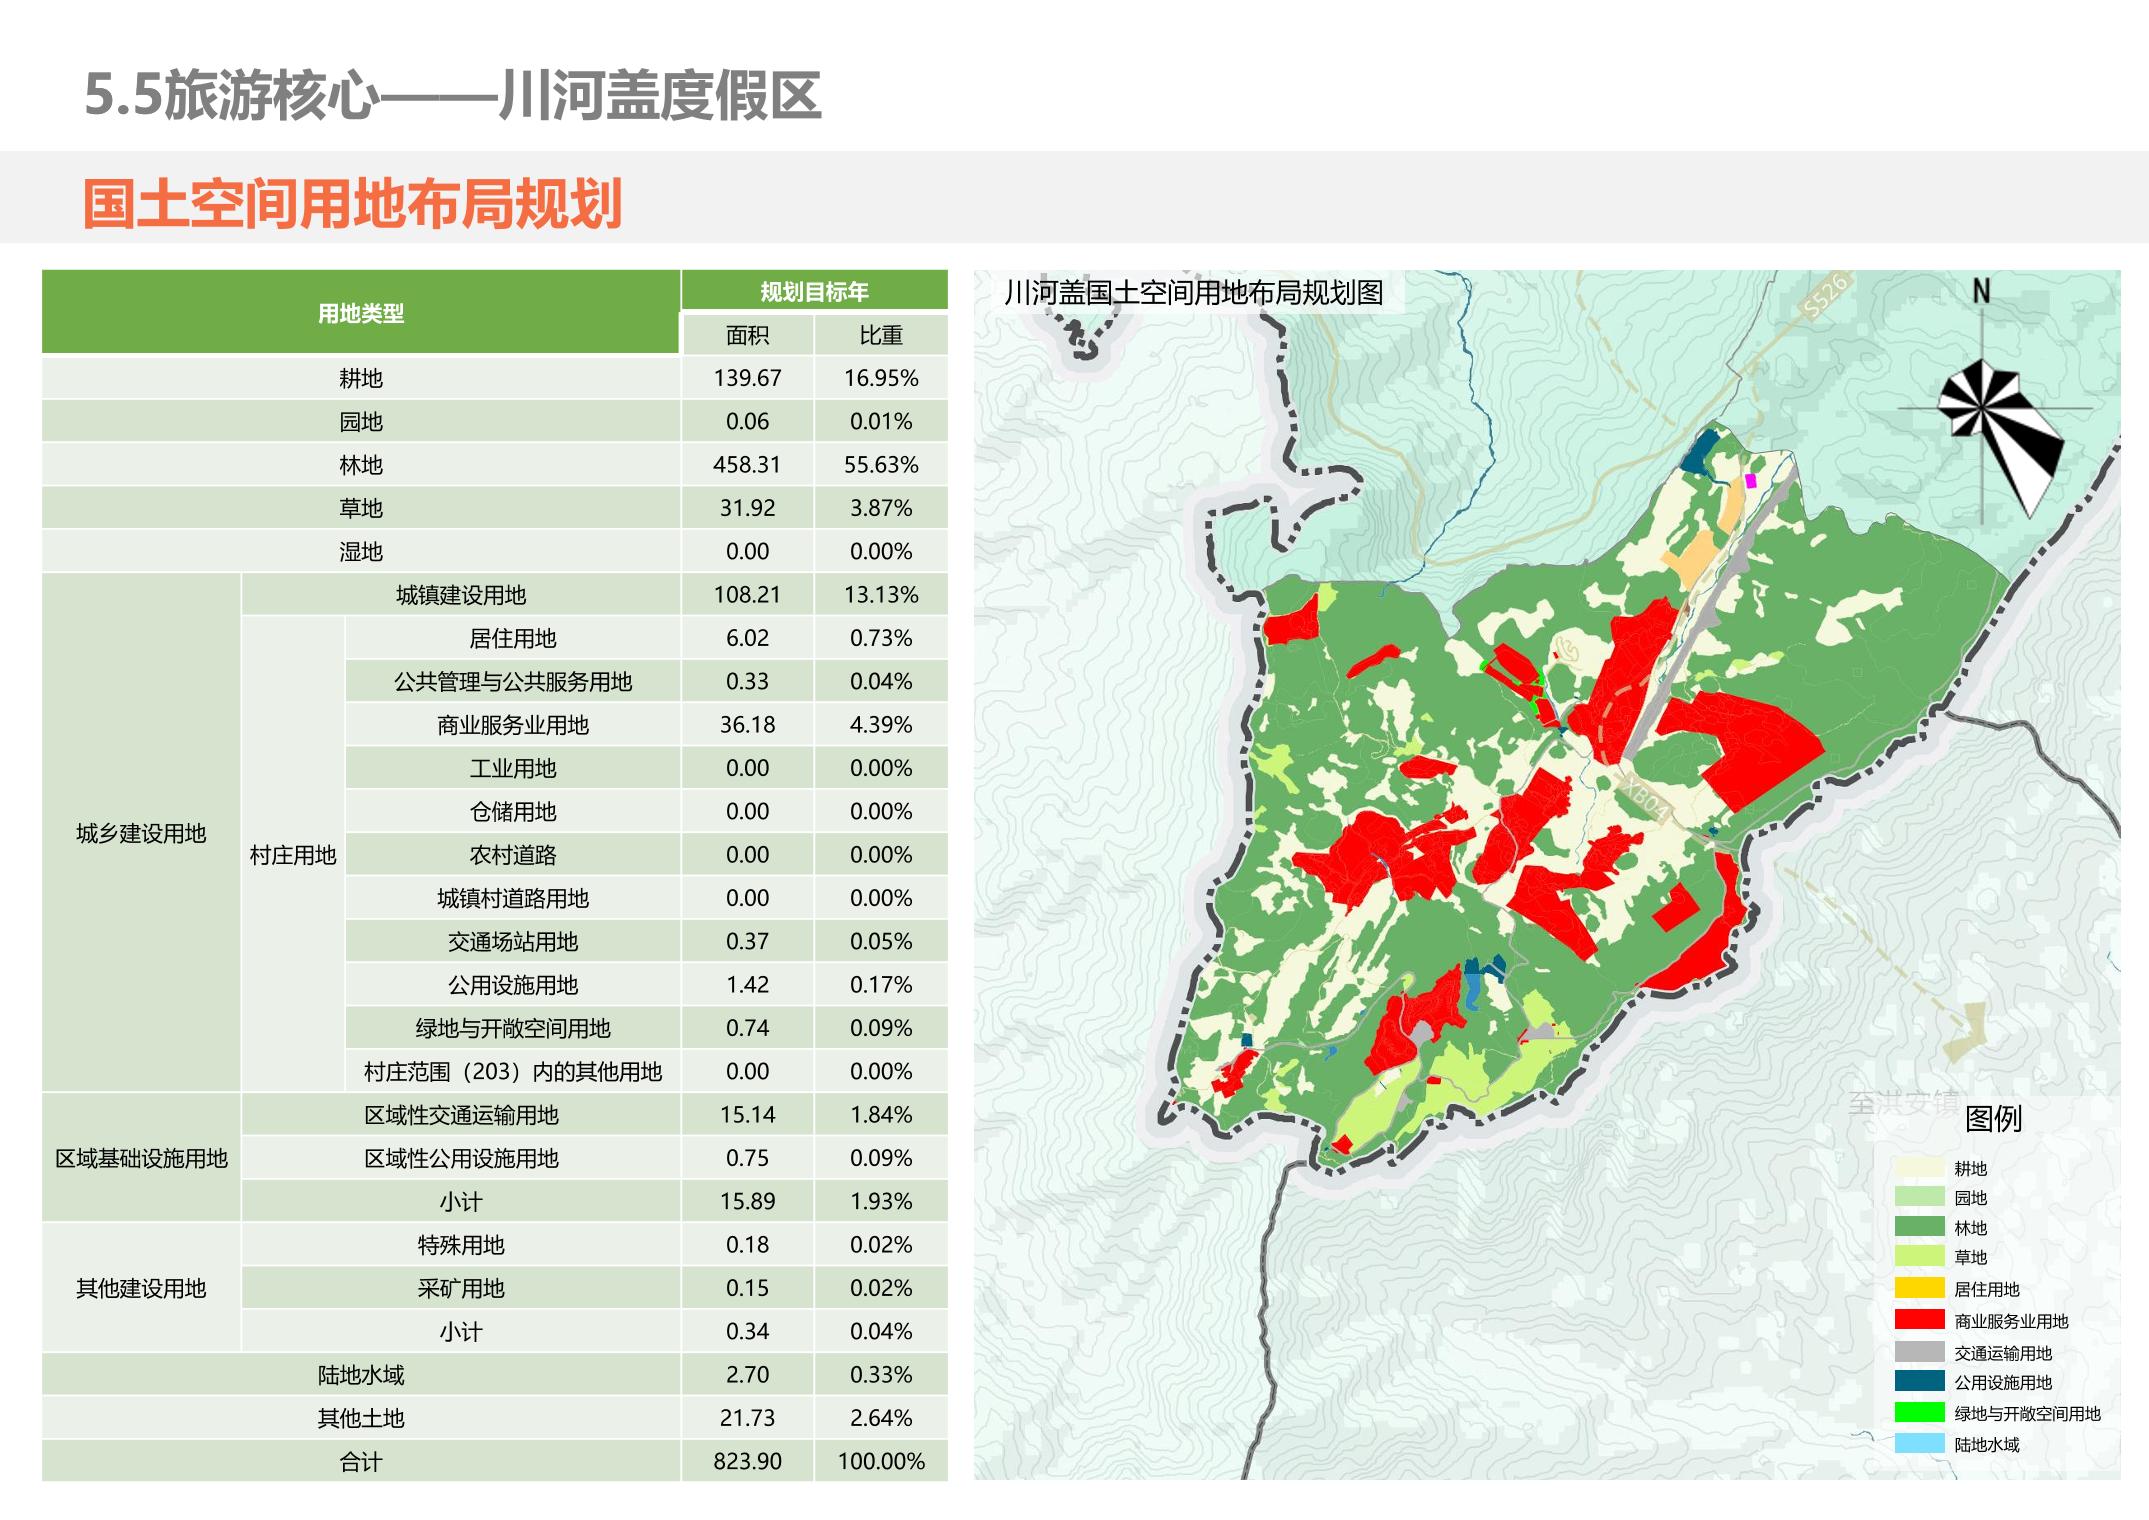Click the XB04 road label on map
The image size is (2149, 1520).
[1645, 798]
